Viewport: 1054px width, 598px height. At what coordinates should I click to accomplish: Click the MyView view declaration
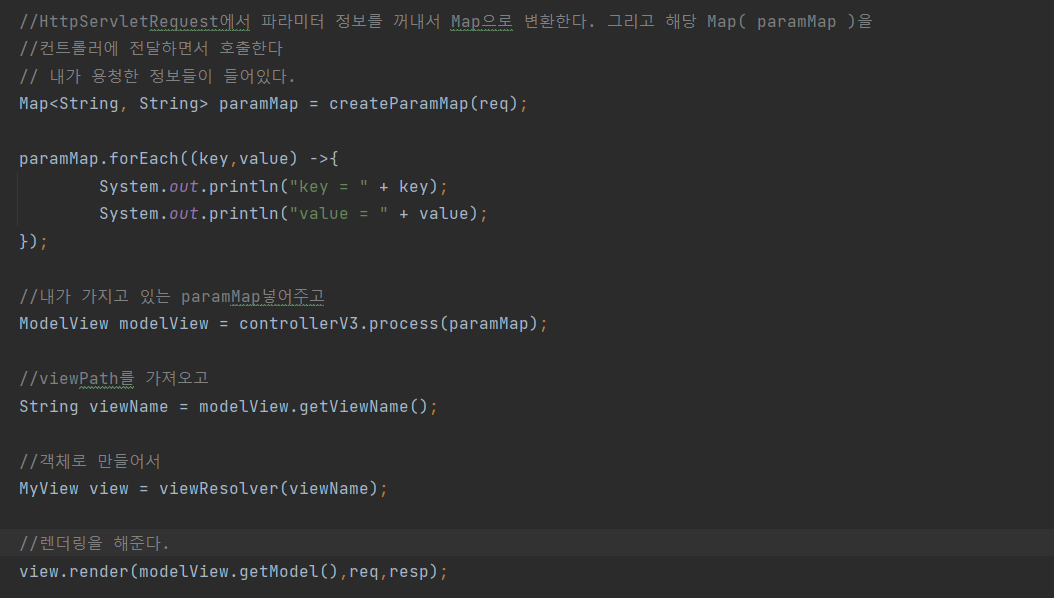point(74,488)
